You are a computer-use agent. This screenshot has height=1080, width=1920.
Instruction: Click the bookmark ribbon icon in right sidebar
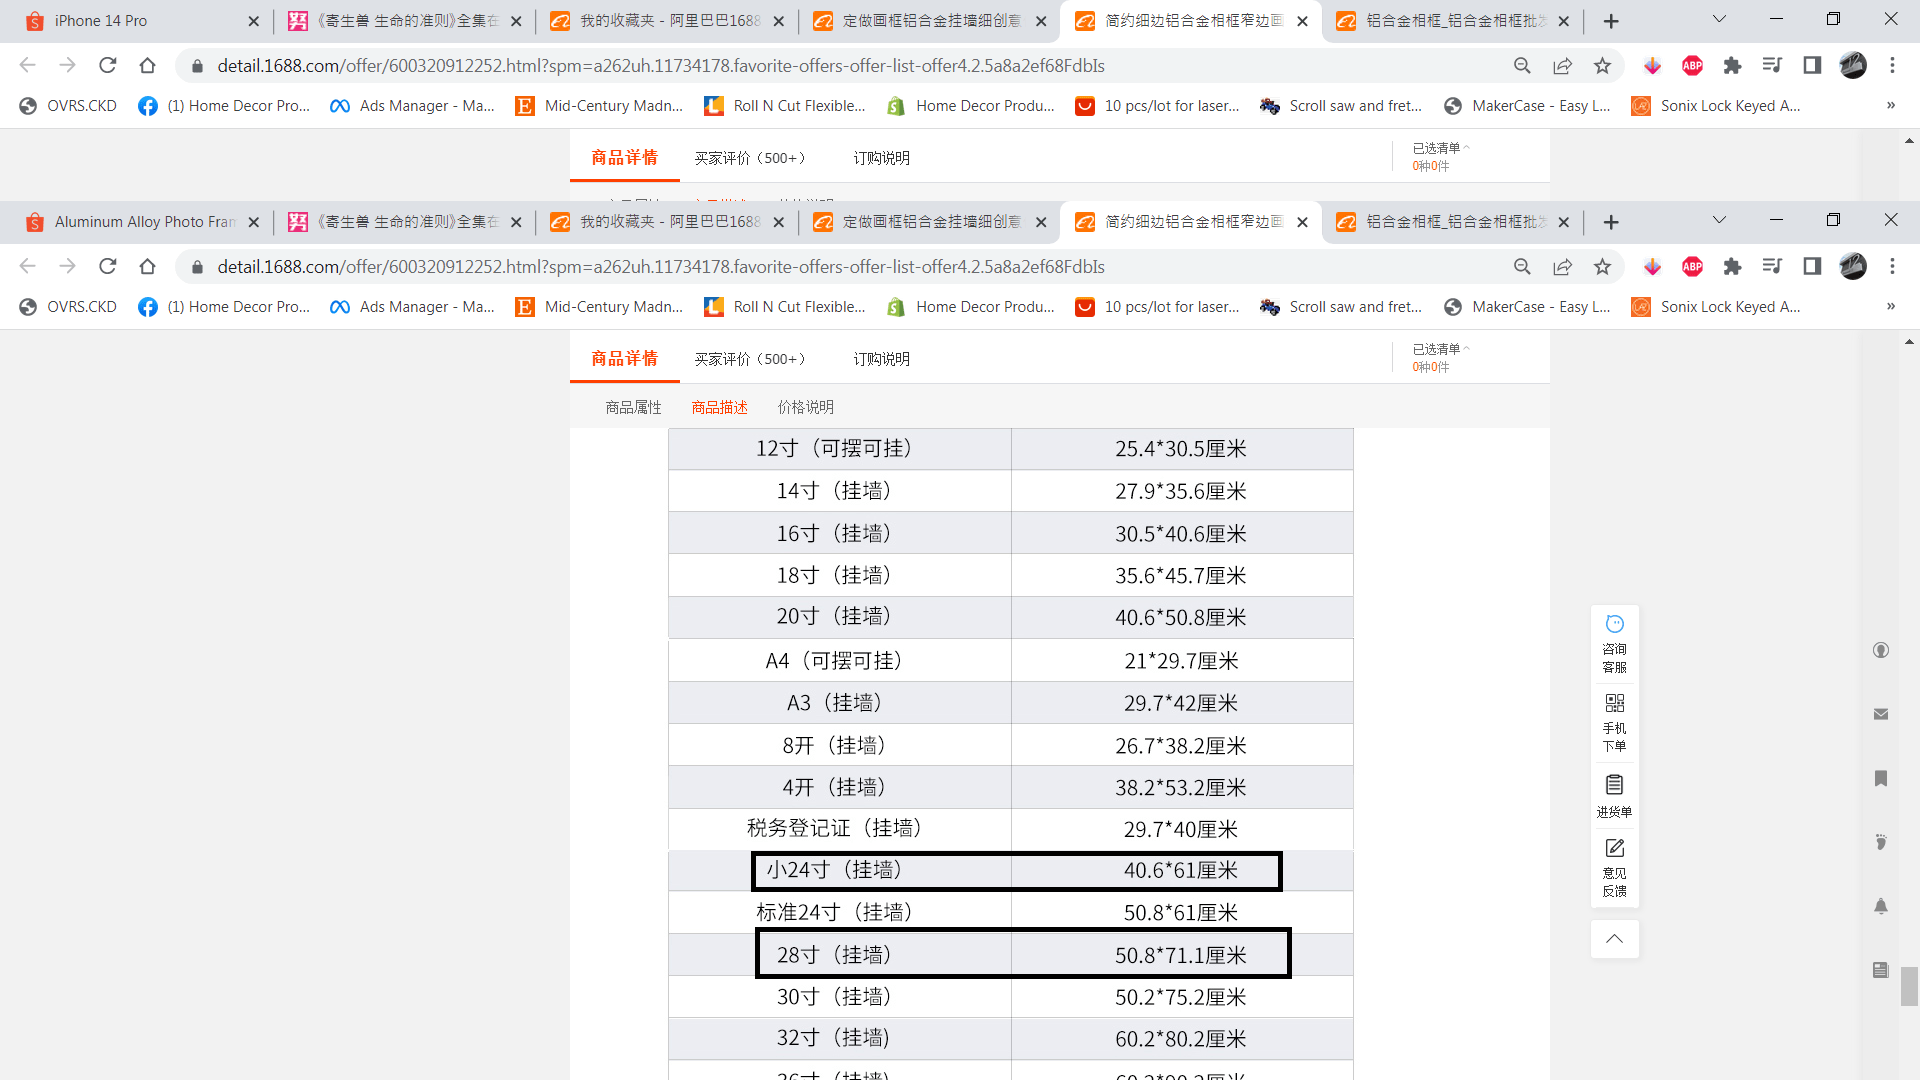(x=1880, y=778)
